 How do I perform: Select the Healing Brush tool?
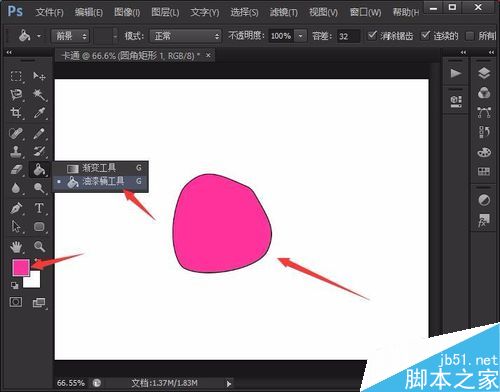click(x=16, y=133)
